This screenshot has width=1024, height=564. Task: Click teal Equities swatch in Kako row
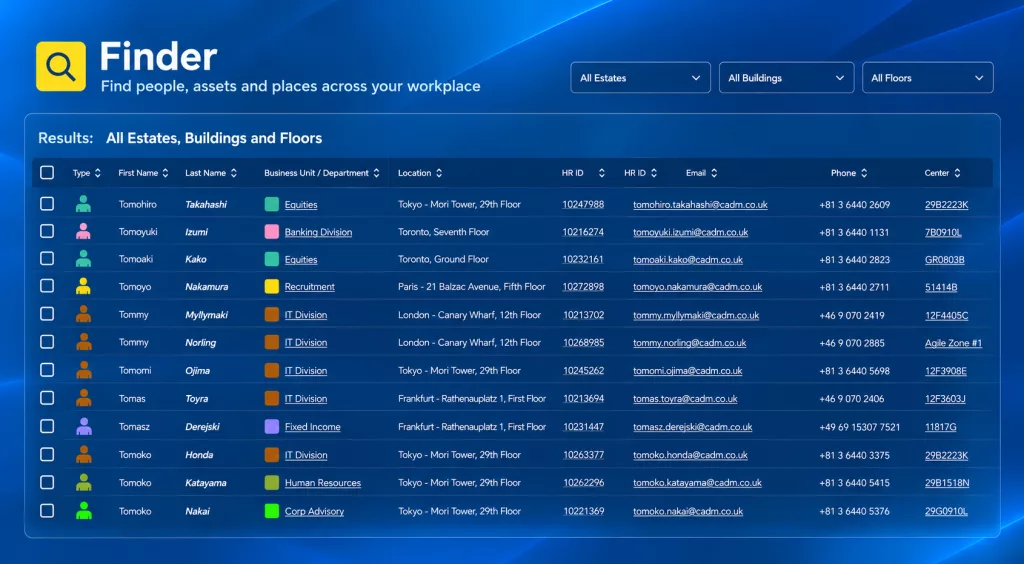click(272, 259)
